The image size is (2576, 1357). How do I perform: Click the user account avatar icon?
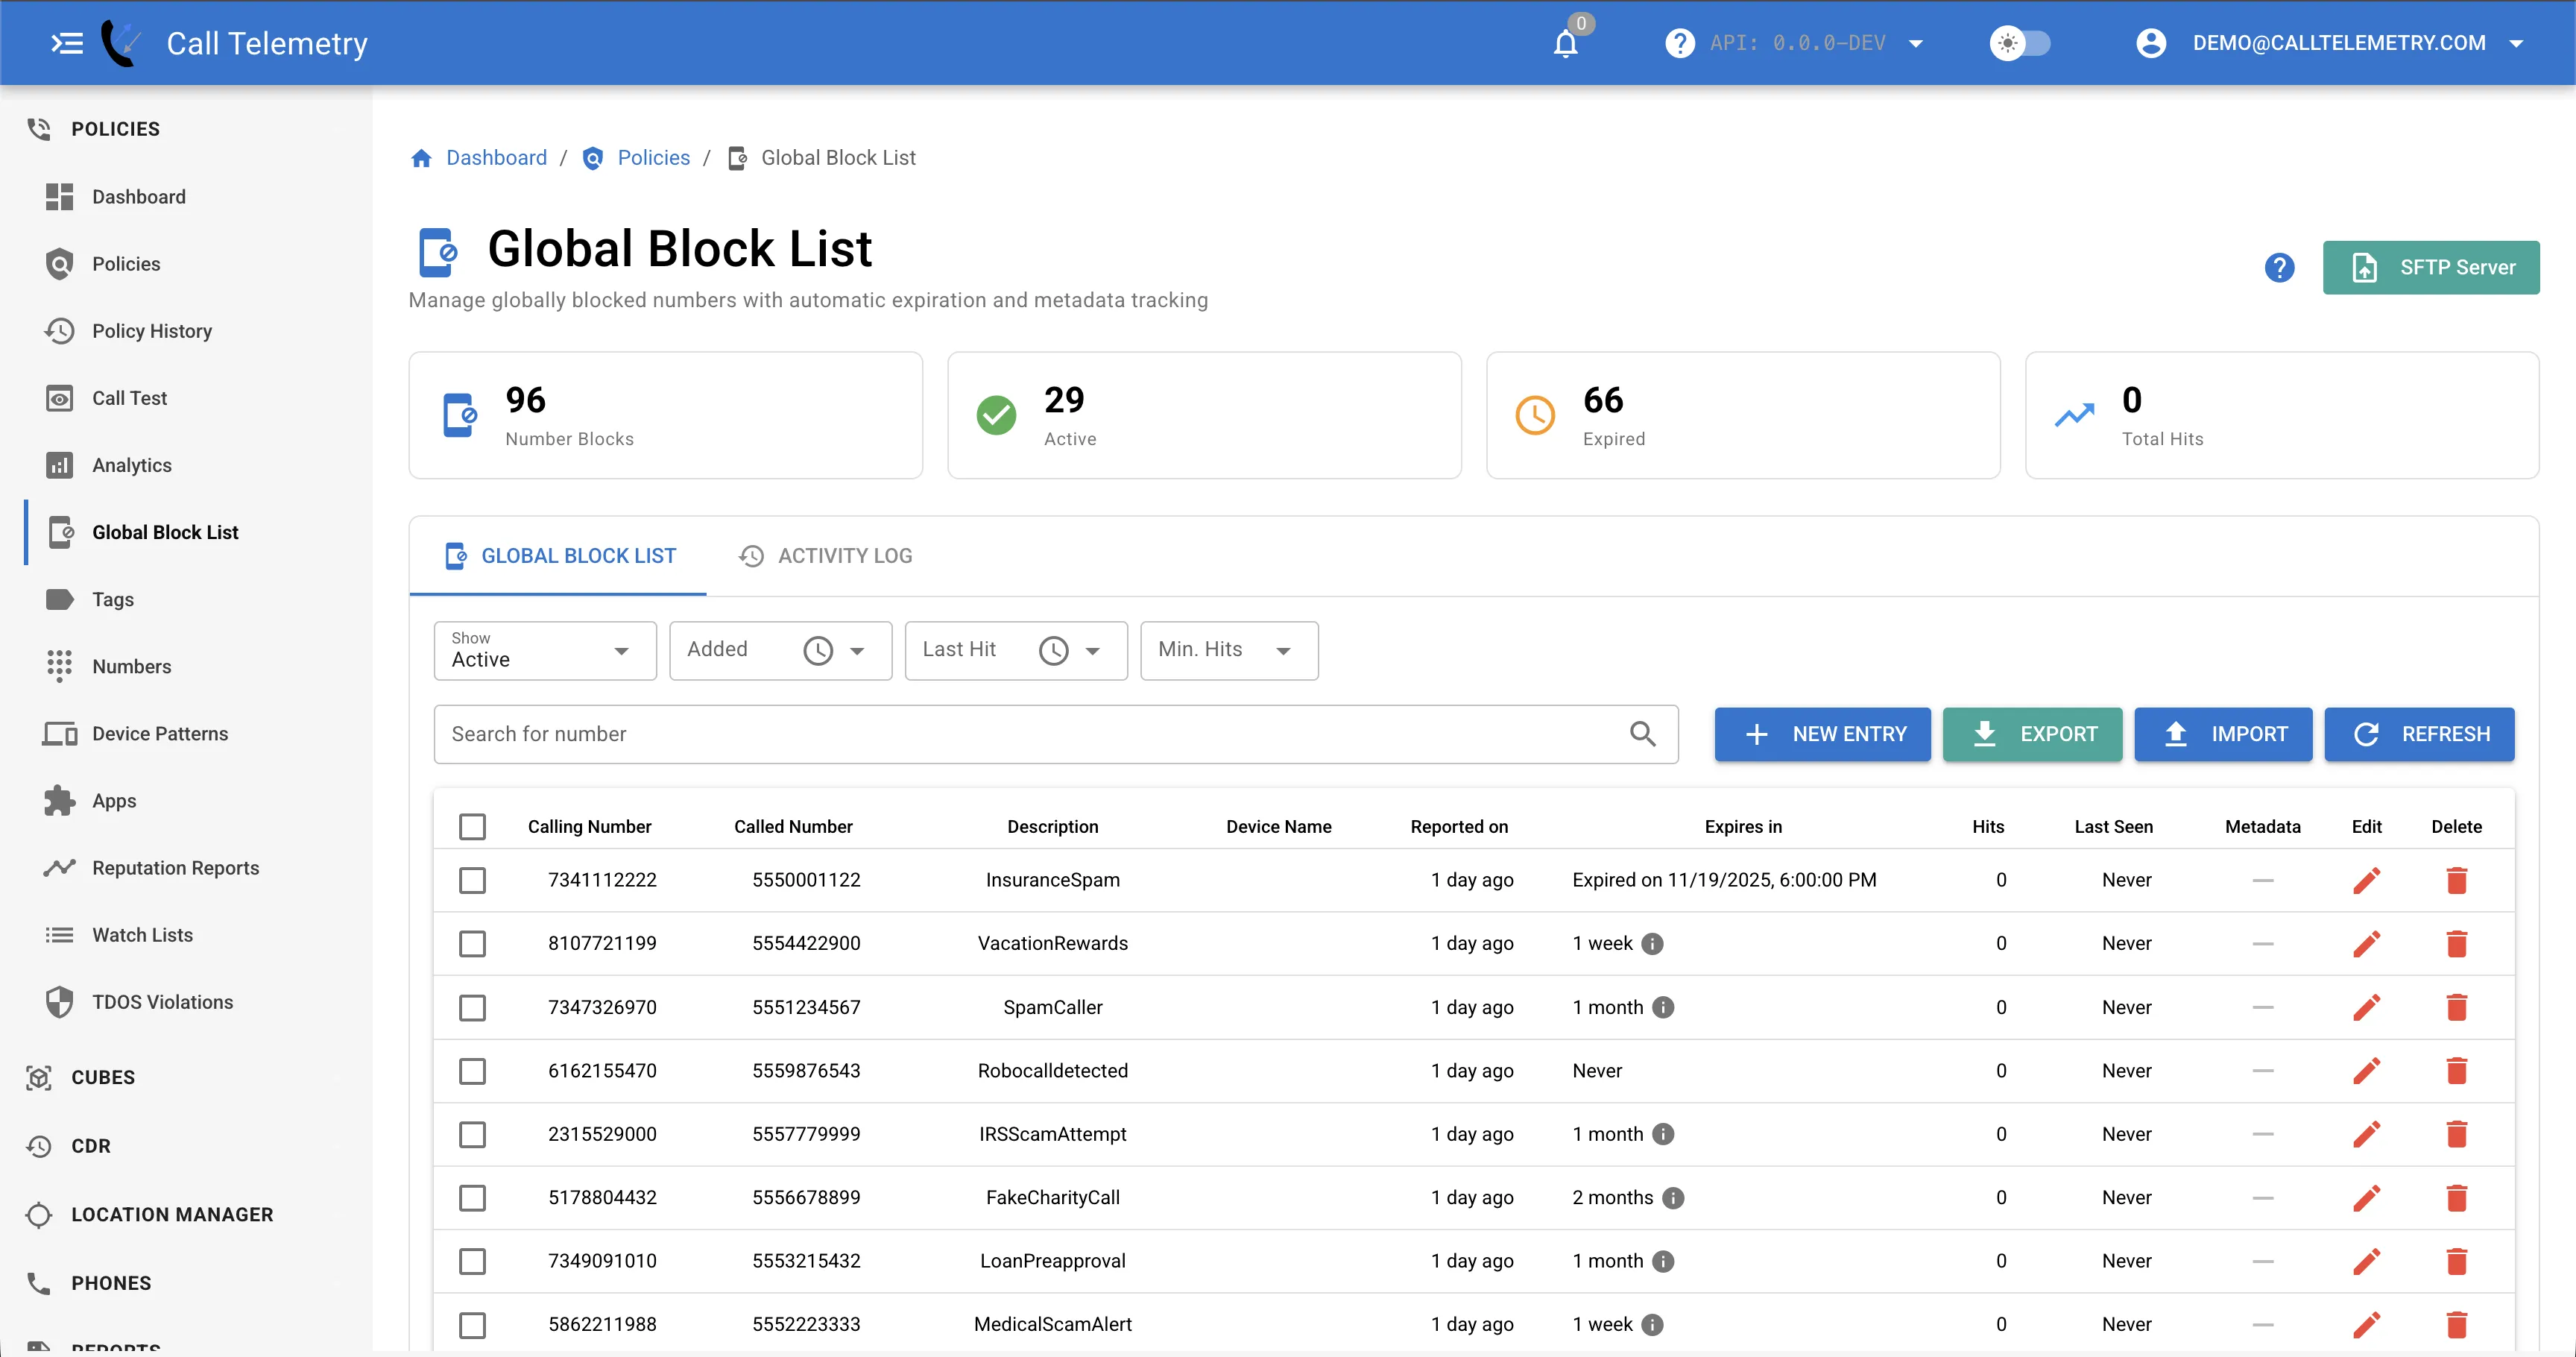pos(2150,43)
